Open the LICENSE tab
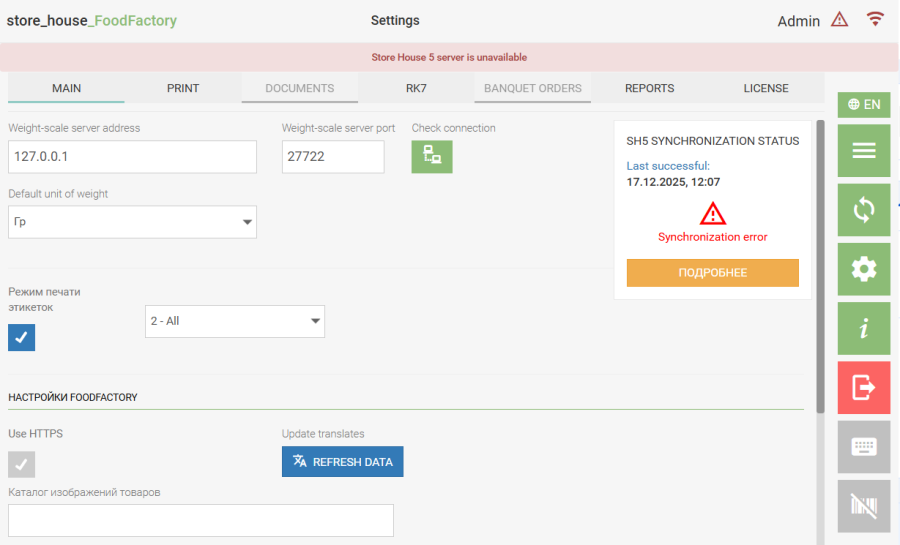Screen dimensions: 900x545 (766, 88)
